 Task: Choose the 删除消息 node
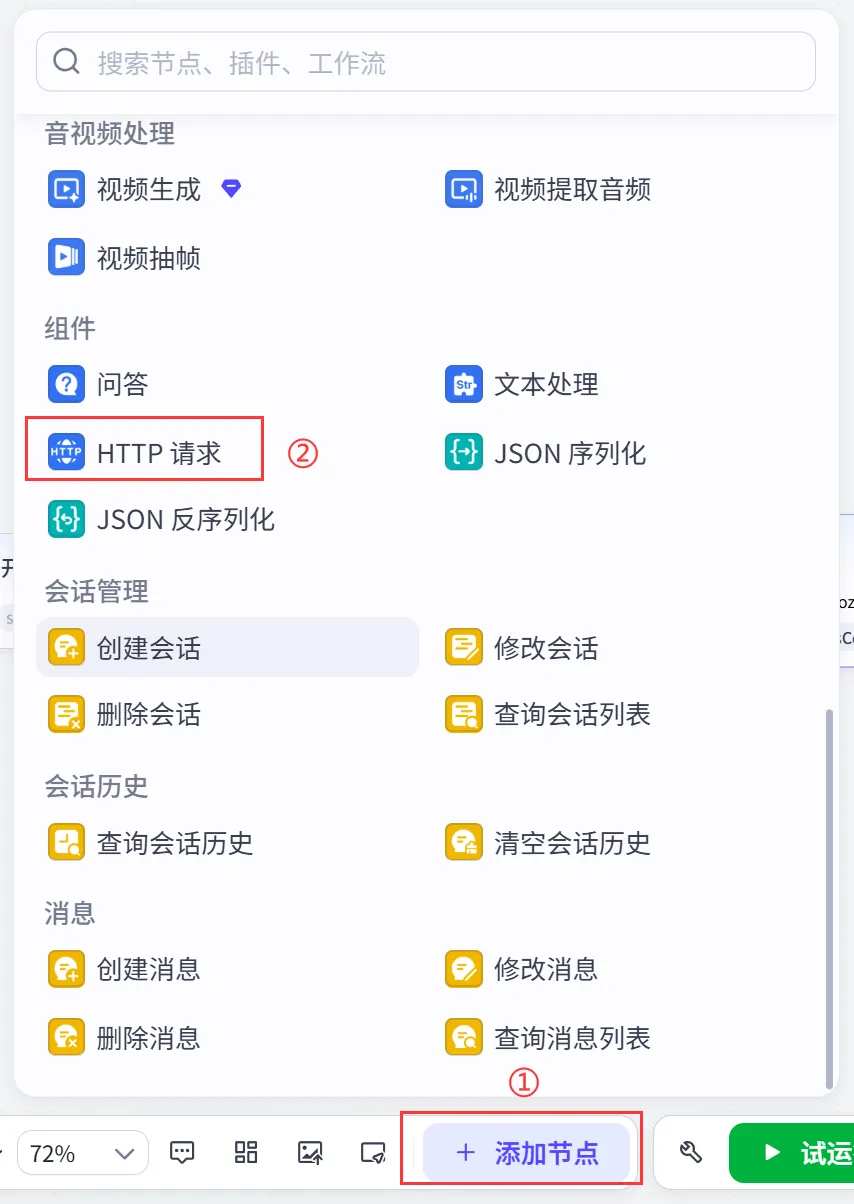click(x=124, y=1037)
